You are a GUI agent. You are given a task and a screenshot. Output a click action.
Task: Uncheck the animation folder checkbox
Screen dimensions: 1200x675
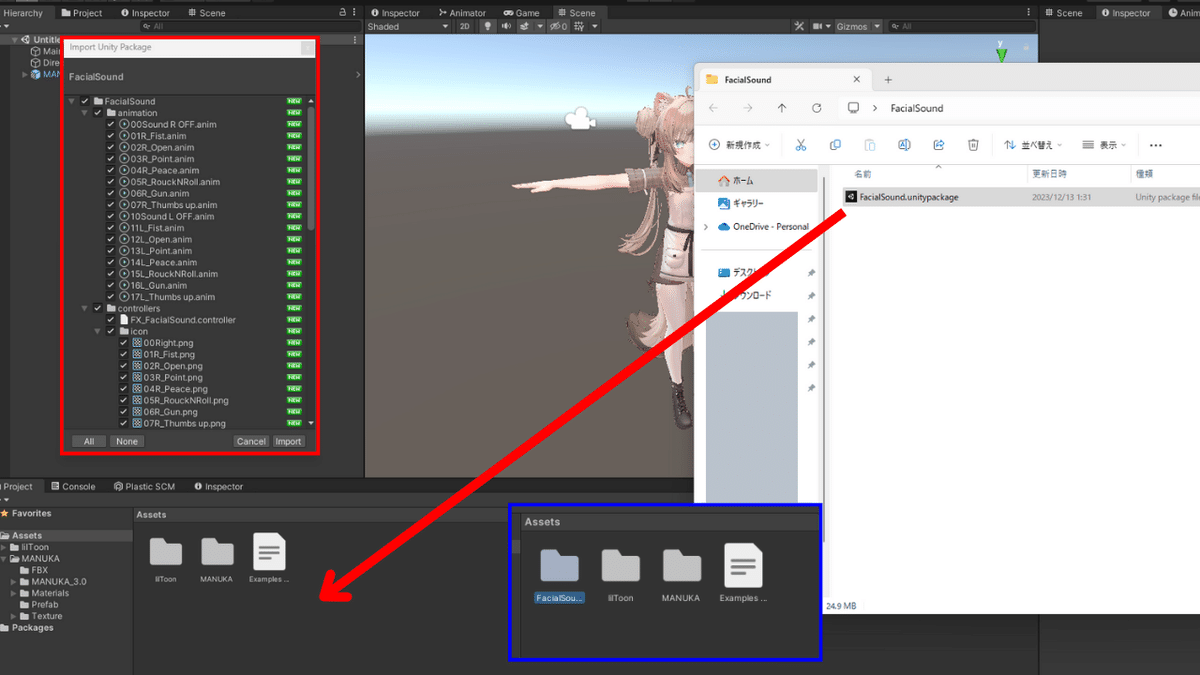coord(97,113)
